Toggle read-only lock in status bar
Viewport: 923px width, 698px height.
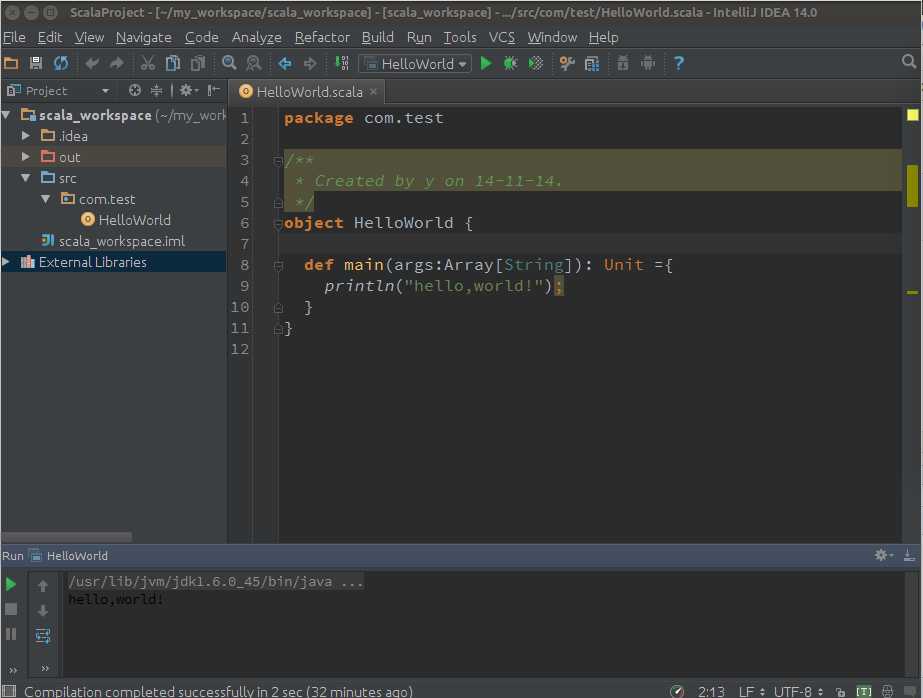[841, 692]
